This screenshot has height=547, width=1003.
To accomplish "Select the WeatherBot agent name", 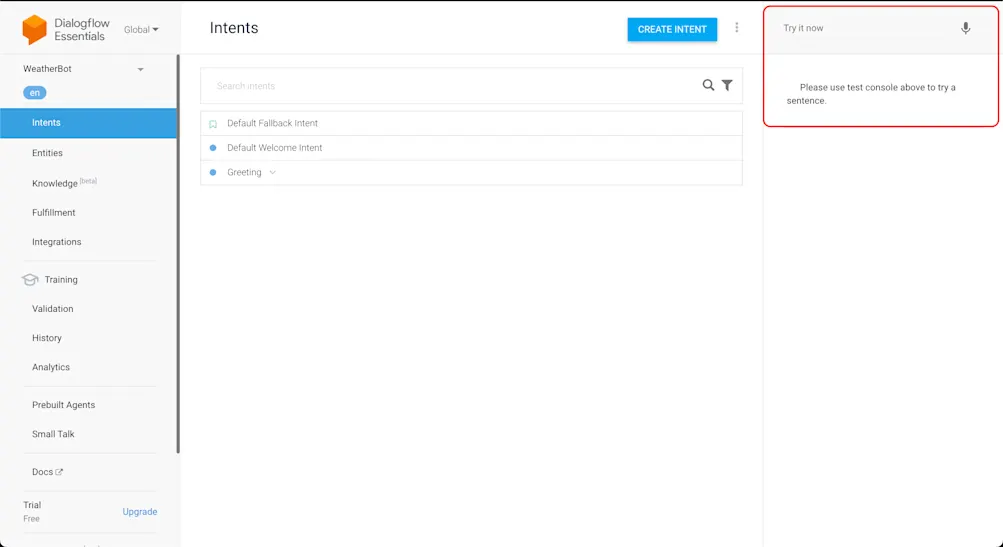I will pos(47,68).
